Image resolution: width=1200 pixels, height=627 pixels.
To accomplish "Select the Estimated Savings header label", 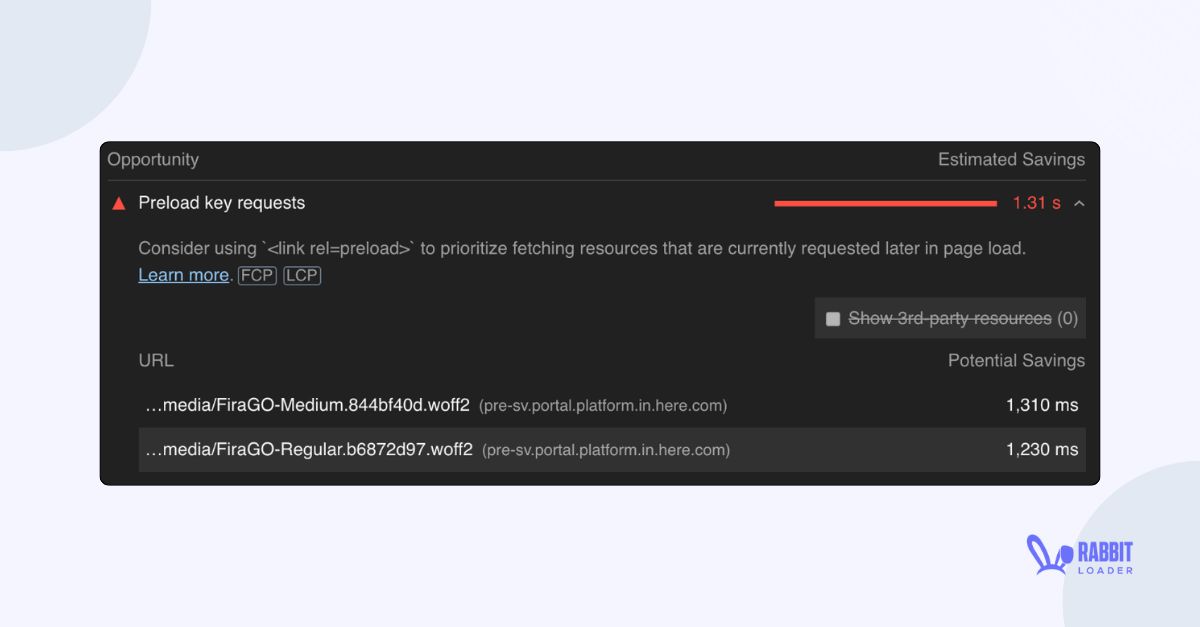I will (x=1011, y=159).
